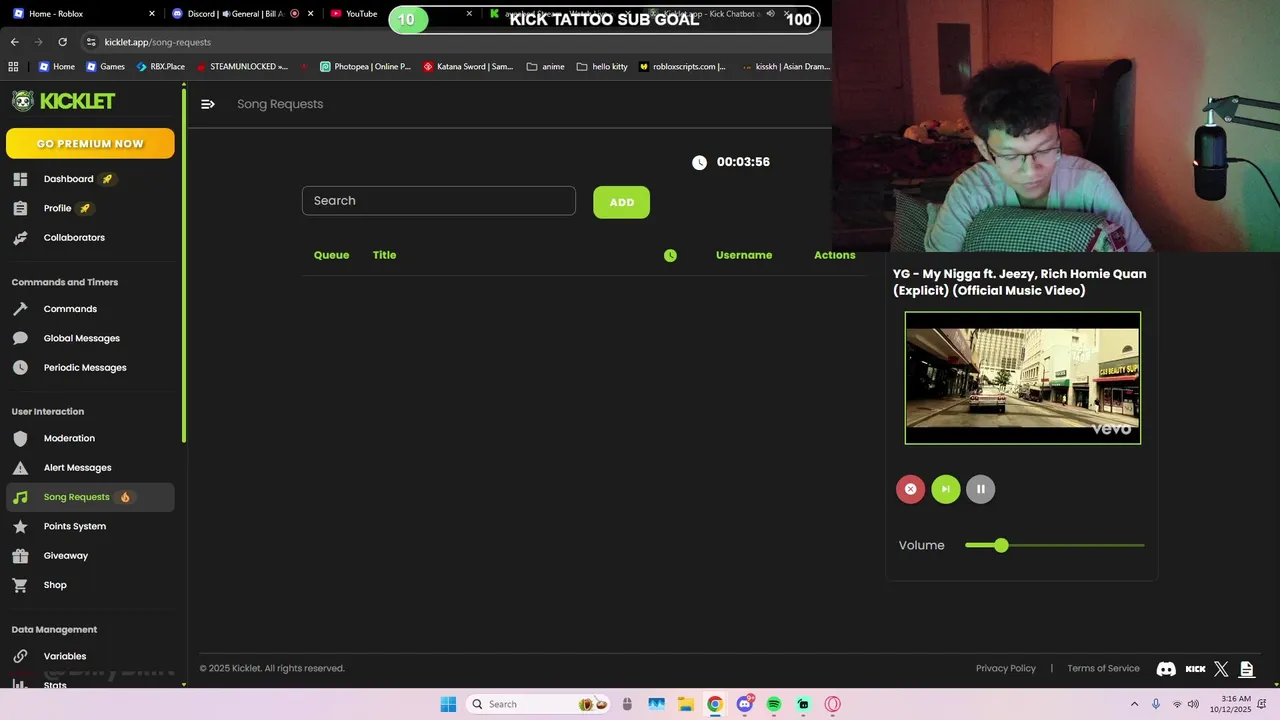The width and height of the screenshot is (1280, 720).
Task: Click the red remove song button
Action: 910,489
